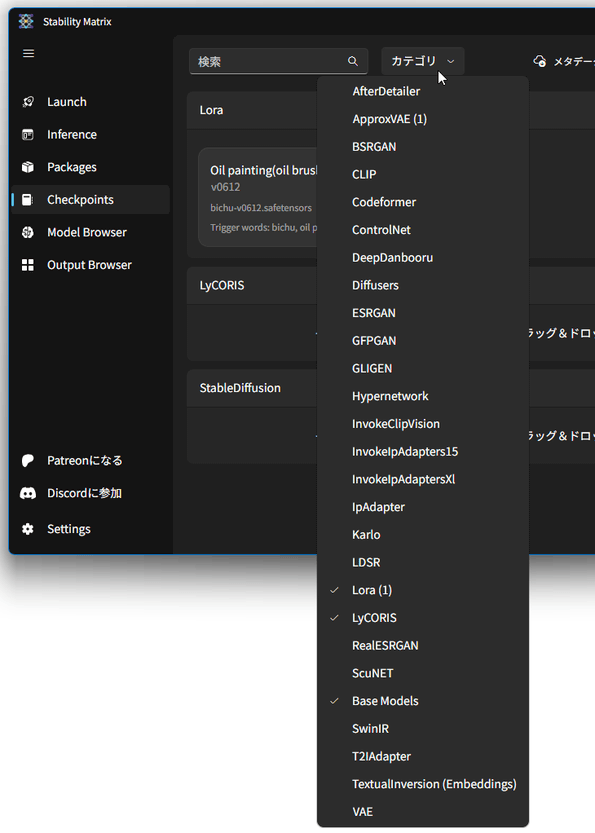Select ESRGAN in category list
Screen dimensions: 595x833
(423, 313)
